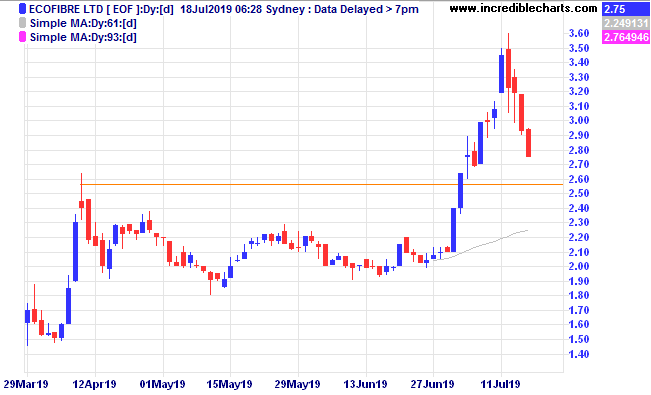Viewport: 651px width, 395px height.
Task: Select the Simple MA:Dy:61:[d] legend label
Action: coord(83,23)
